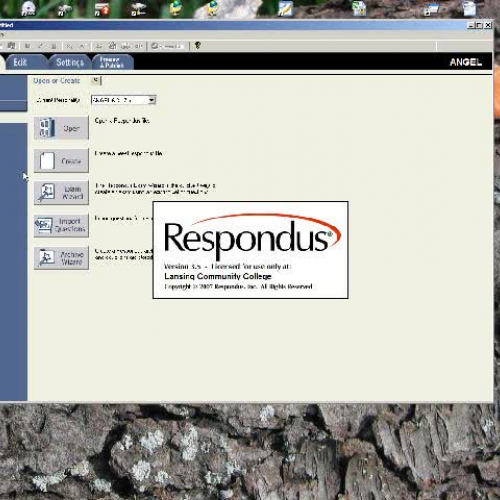Click the help icon after Power Edit
The image size is (500, 500).
tap(197, 45)
